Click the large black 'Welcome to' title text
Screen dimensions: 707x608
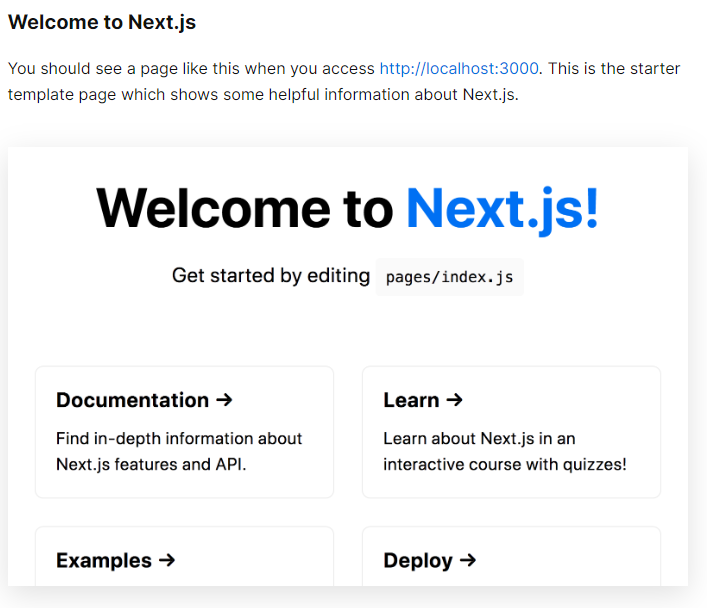244,208
